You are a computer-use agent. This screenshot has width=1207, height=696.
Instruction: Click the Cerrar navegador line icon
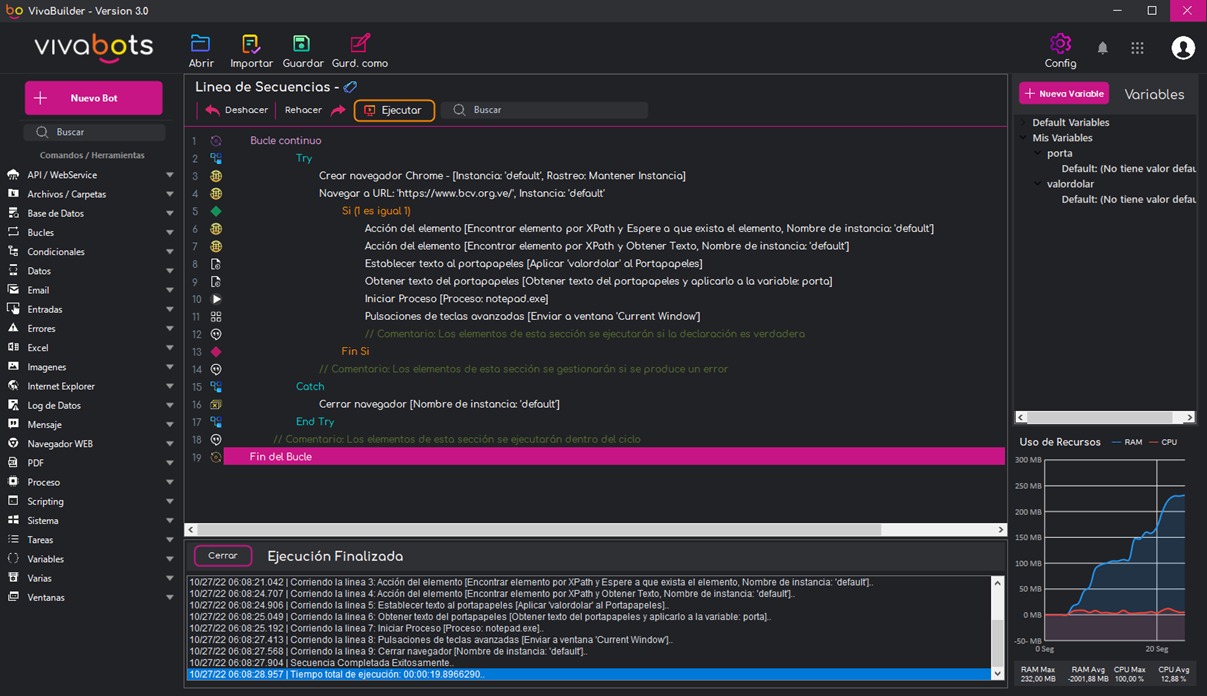tap(216, 404)
